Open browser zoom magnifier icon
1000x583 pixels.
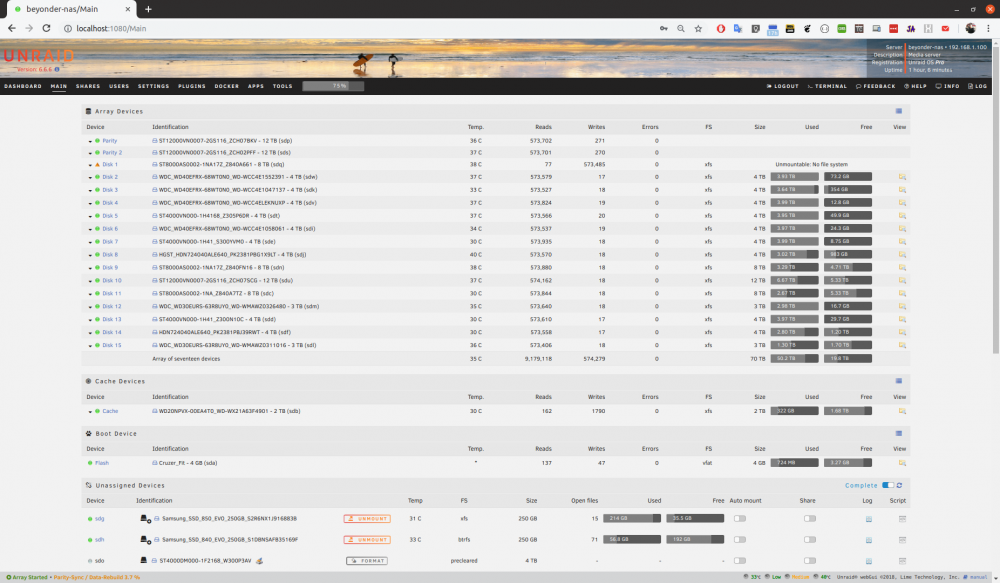tap(680, 29)
